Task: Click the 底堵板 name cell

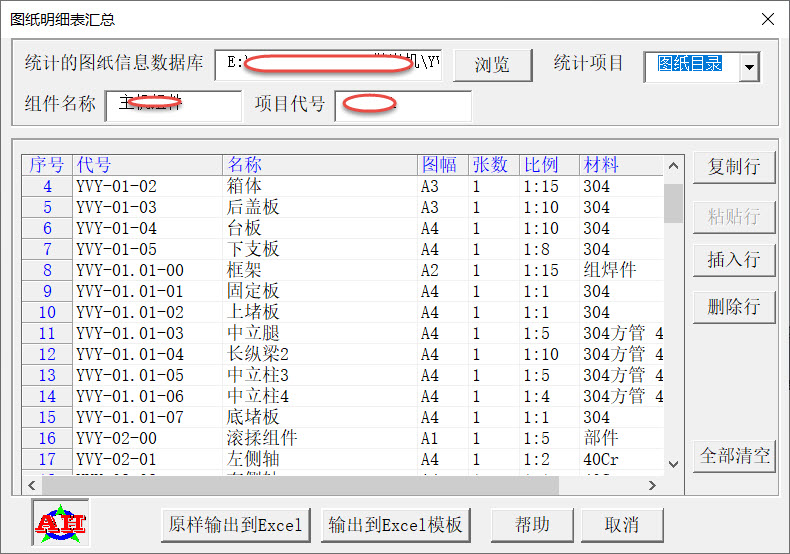Action: [320, 418]
